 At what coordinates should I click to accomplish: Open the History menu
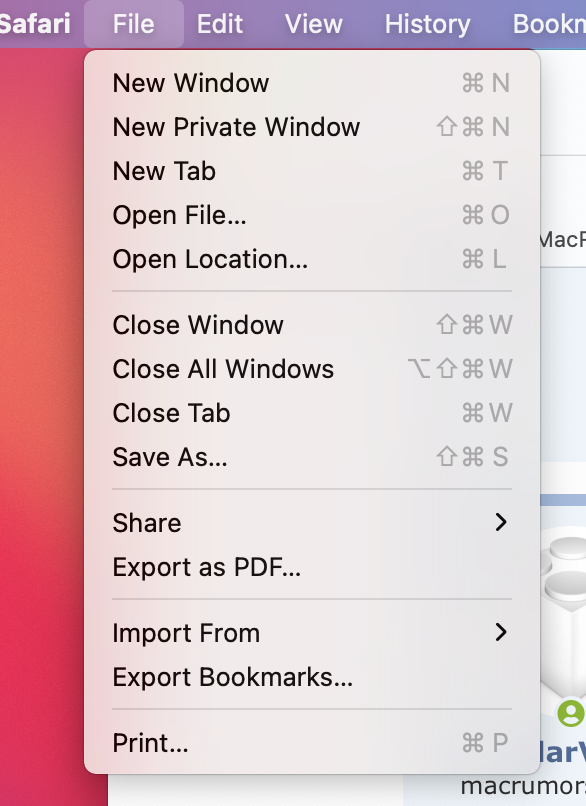[427, 24]
